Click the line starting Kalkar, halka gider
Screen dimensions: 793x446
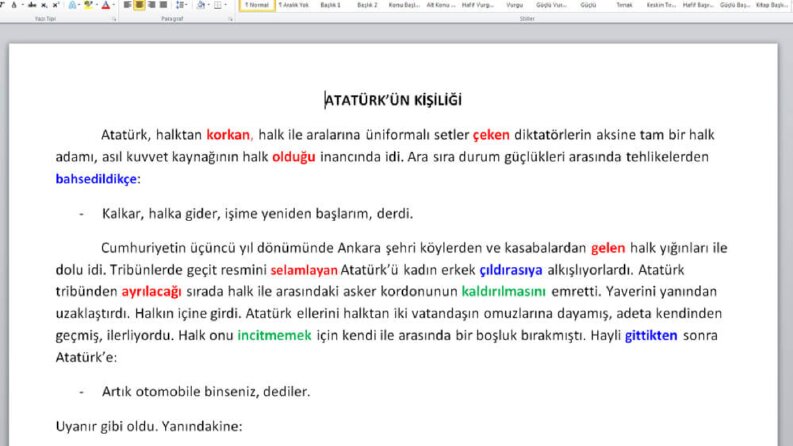point(257,214)
